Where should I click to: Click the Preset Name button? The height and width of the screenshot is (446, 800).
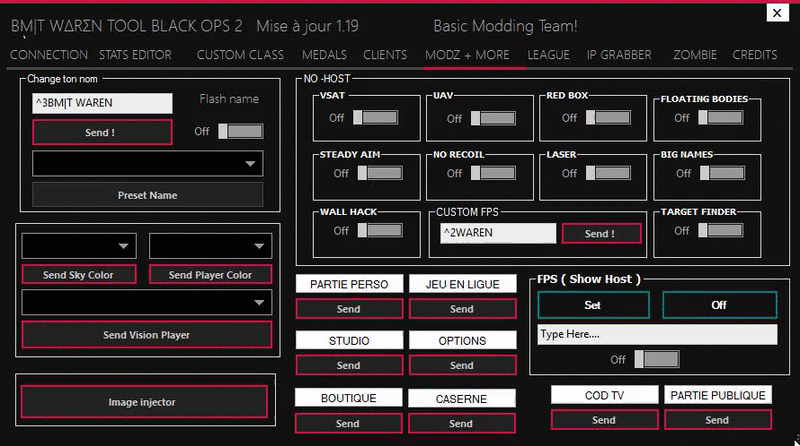pos(148,195)
